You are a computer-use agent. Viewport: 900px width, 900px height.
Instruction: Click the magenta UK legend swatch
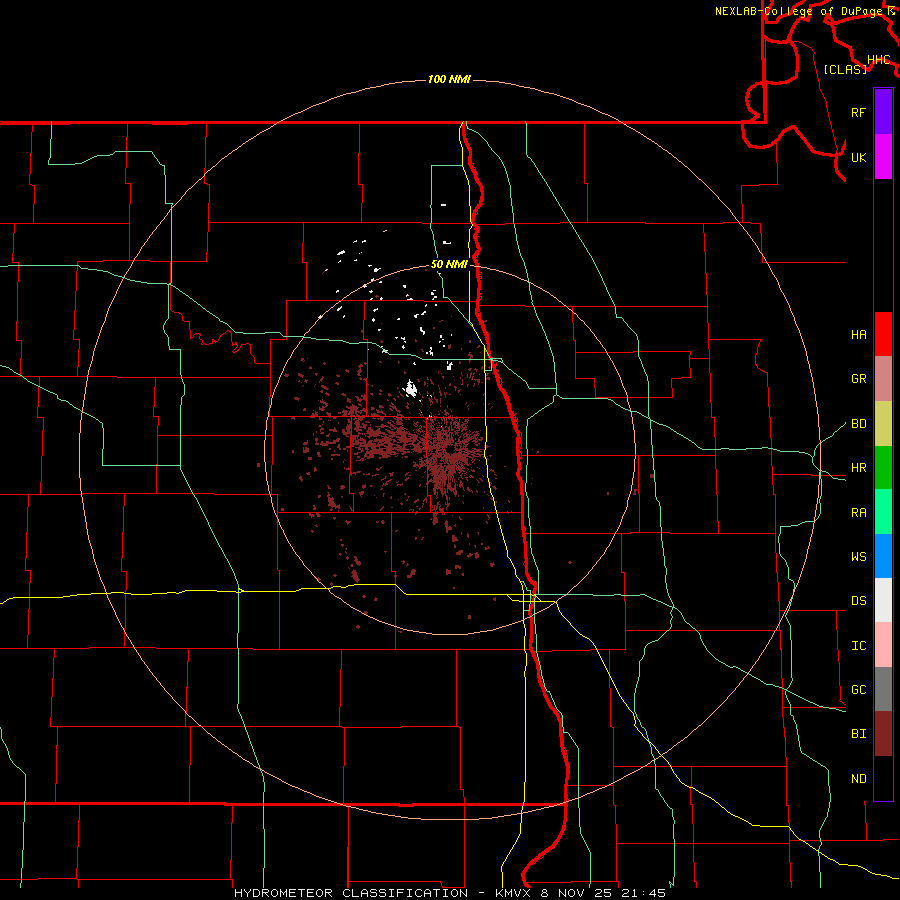(x=883, y=157)
